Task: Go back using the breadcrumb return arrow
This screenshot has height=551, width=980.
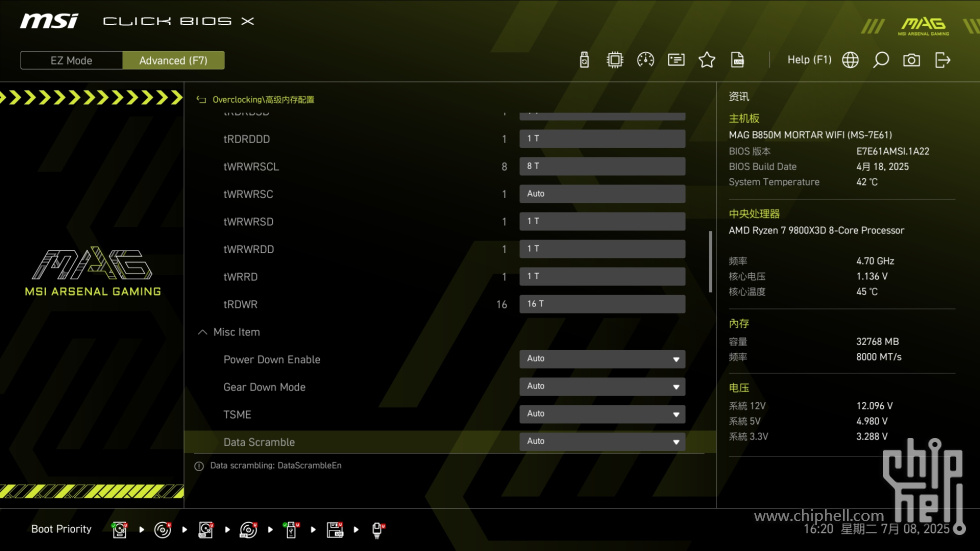Action: tap(201, 99)
